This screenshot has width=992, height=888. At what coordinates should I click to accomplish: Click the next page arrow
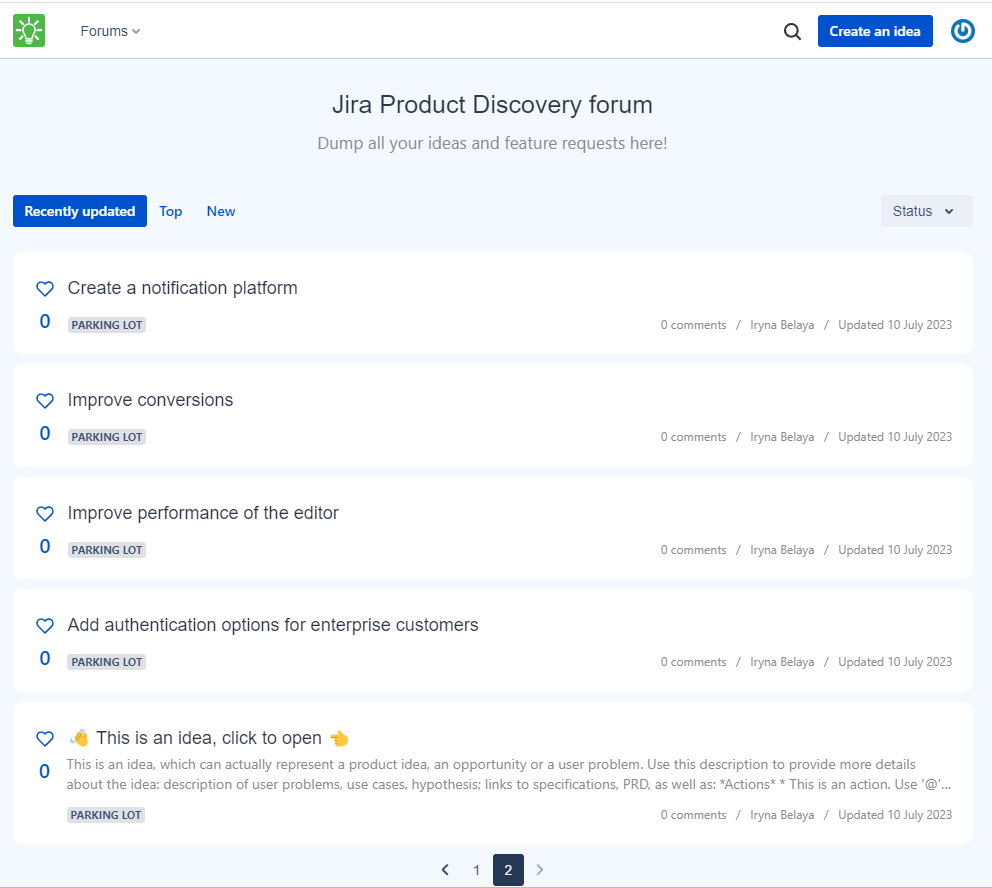pyautogui.click(x=540, y=870)
